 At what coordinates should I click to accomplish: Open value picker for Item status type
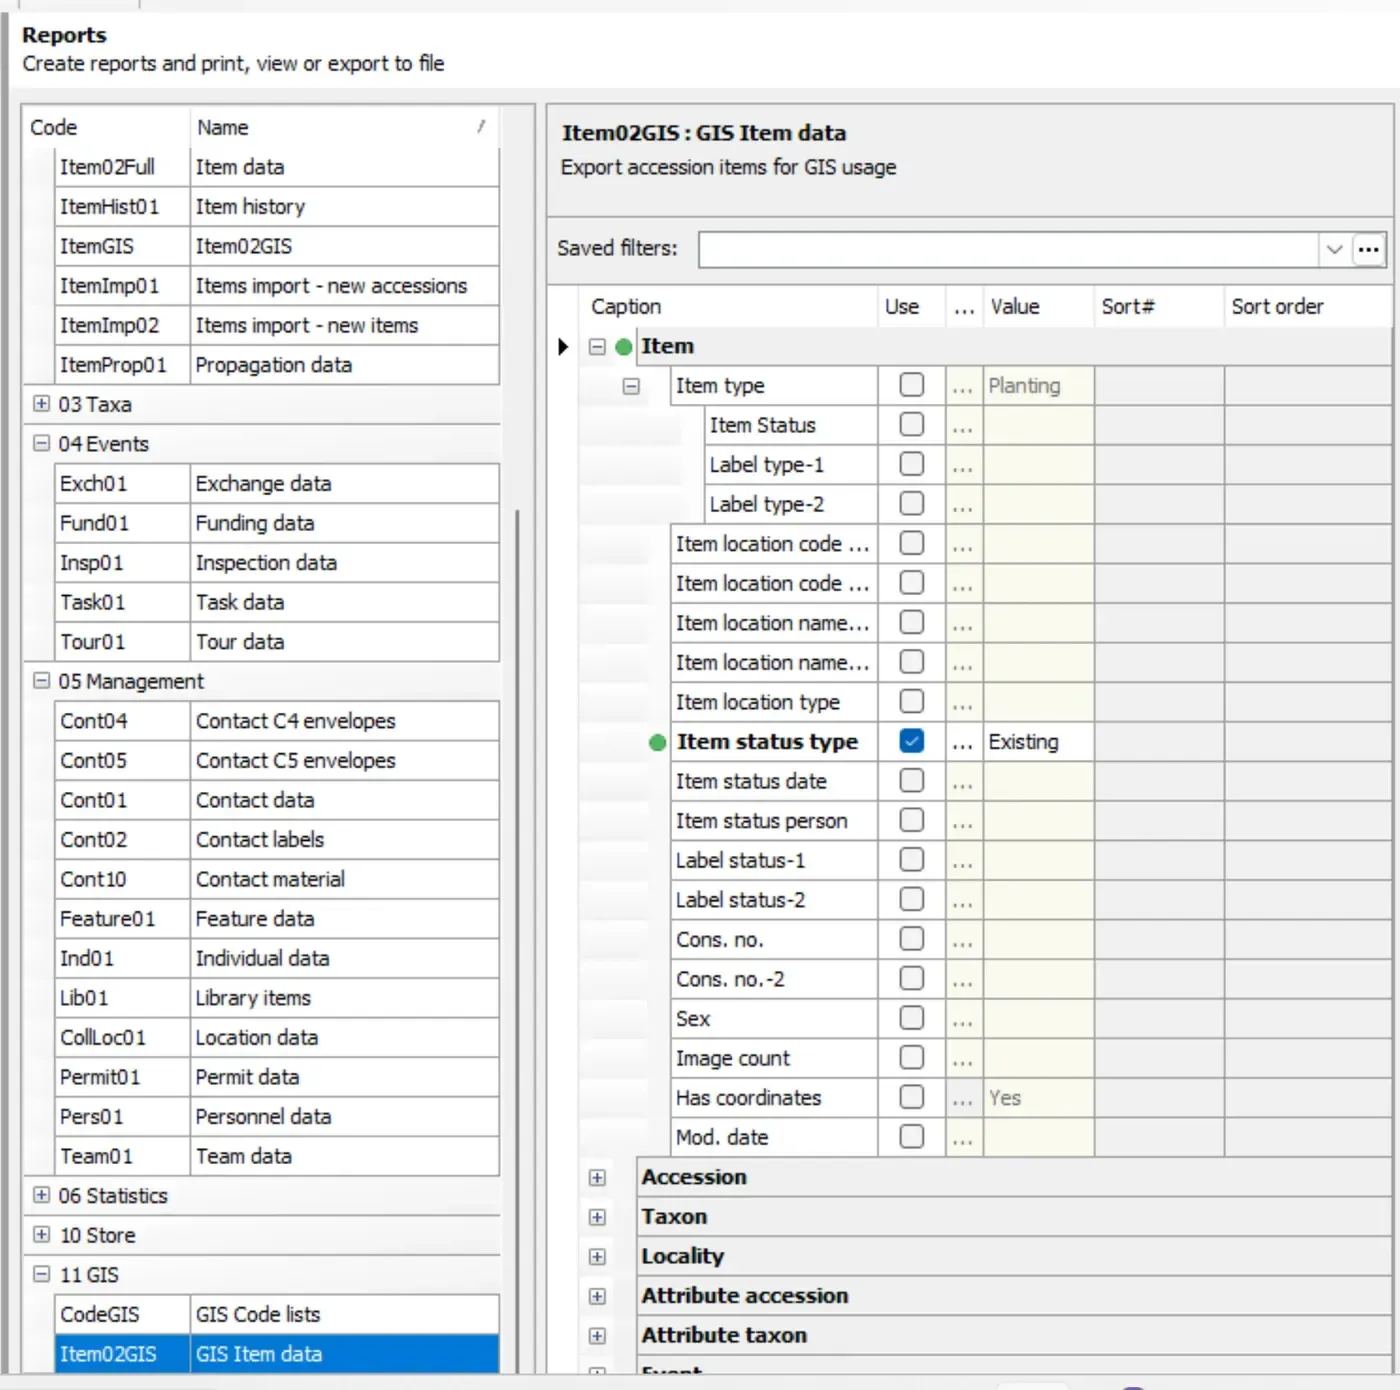click(x=963, y=743)
